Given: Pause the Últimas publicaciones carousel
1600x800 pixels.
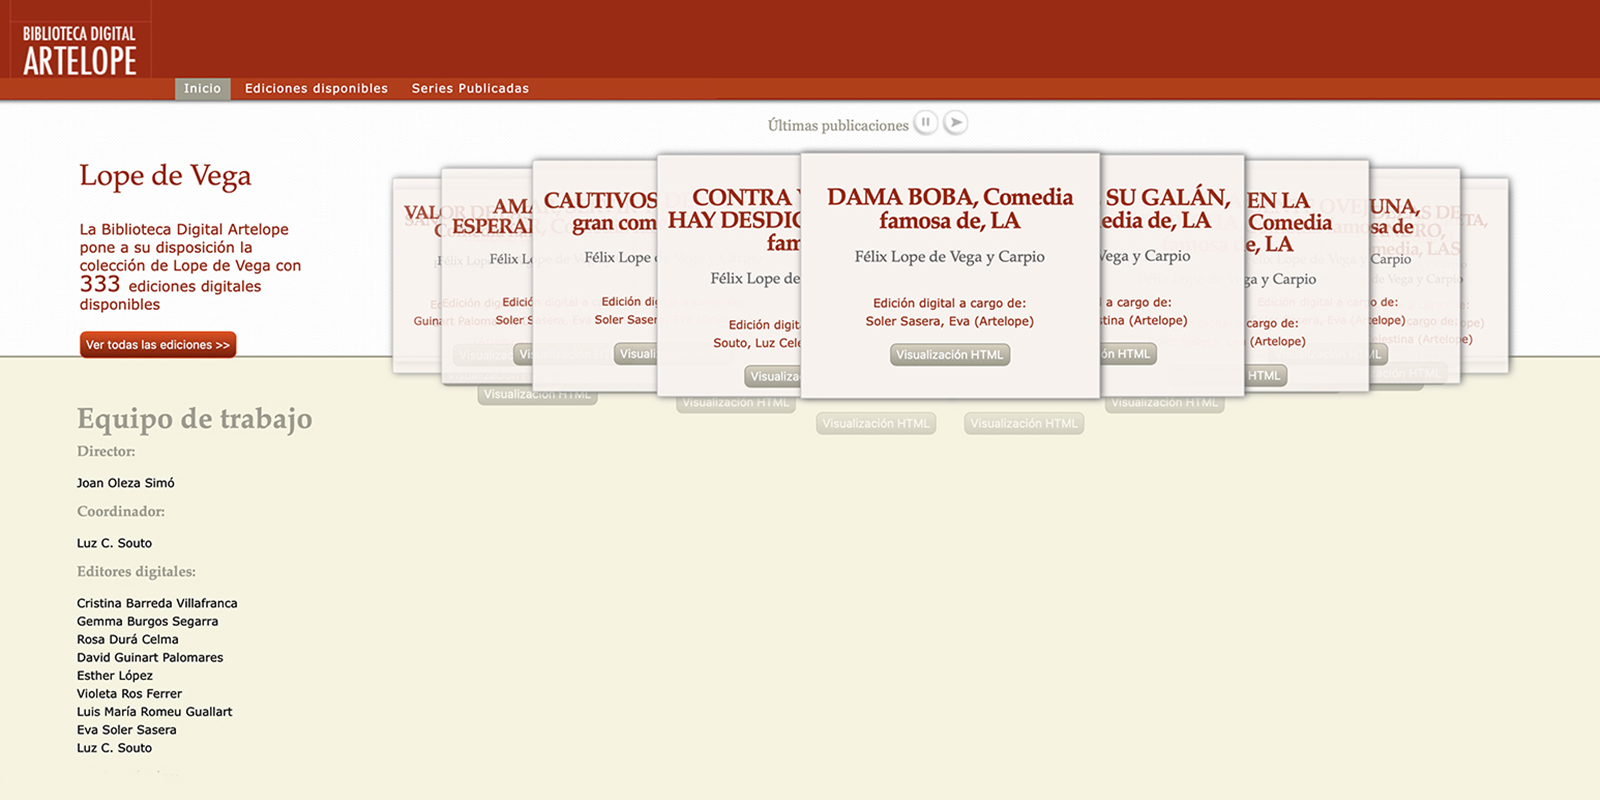Looking at the screenshot, I should (x=926, y=123).
